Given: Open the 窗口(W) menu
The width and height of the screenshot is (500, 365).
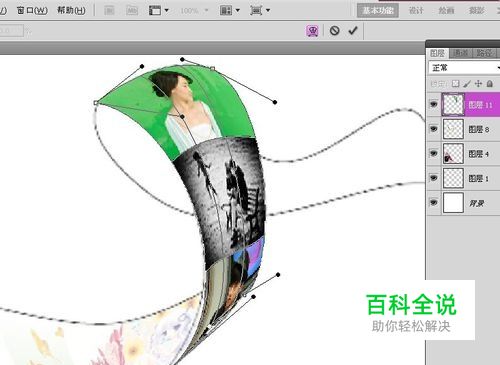Looking at the screenshot, I should tap(32, 10).
